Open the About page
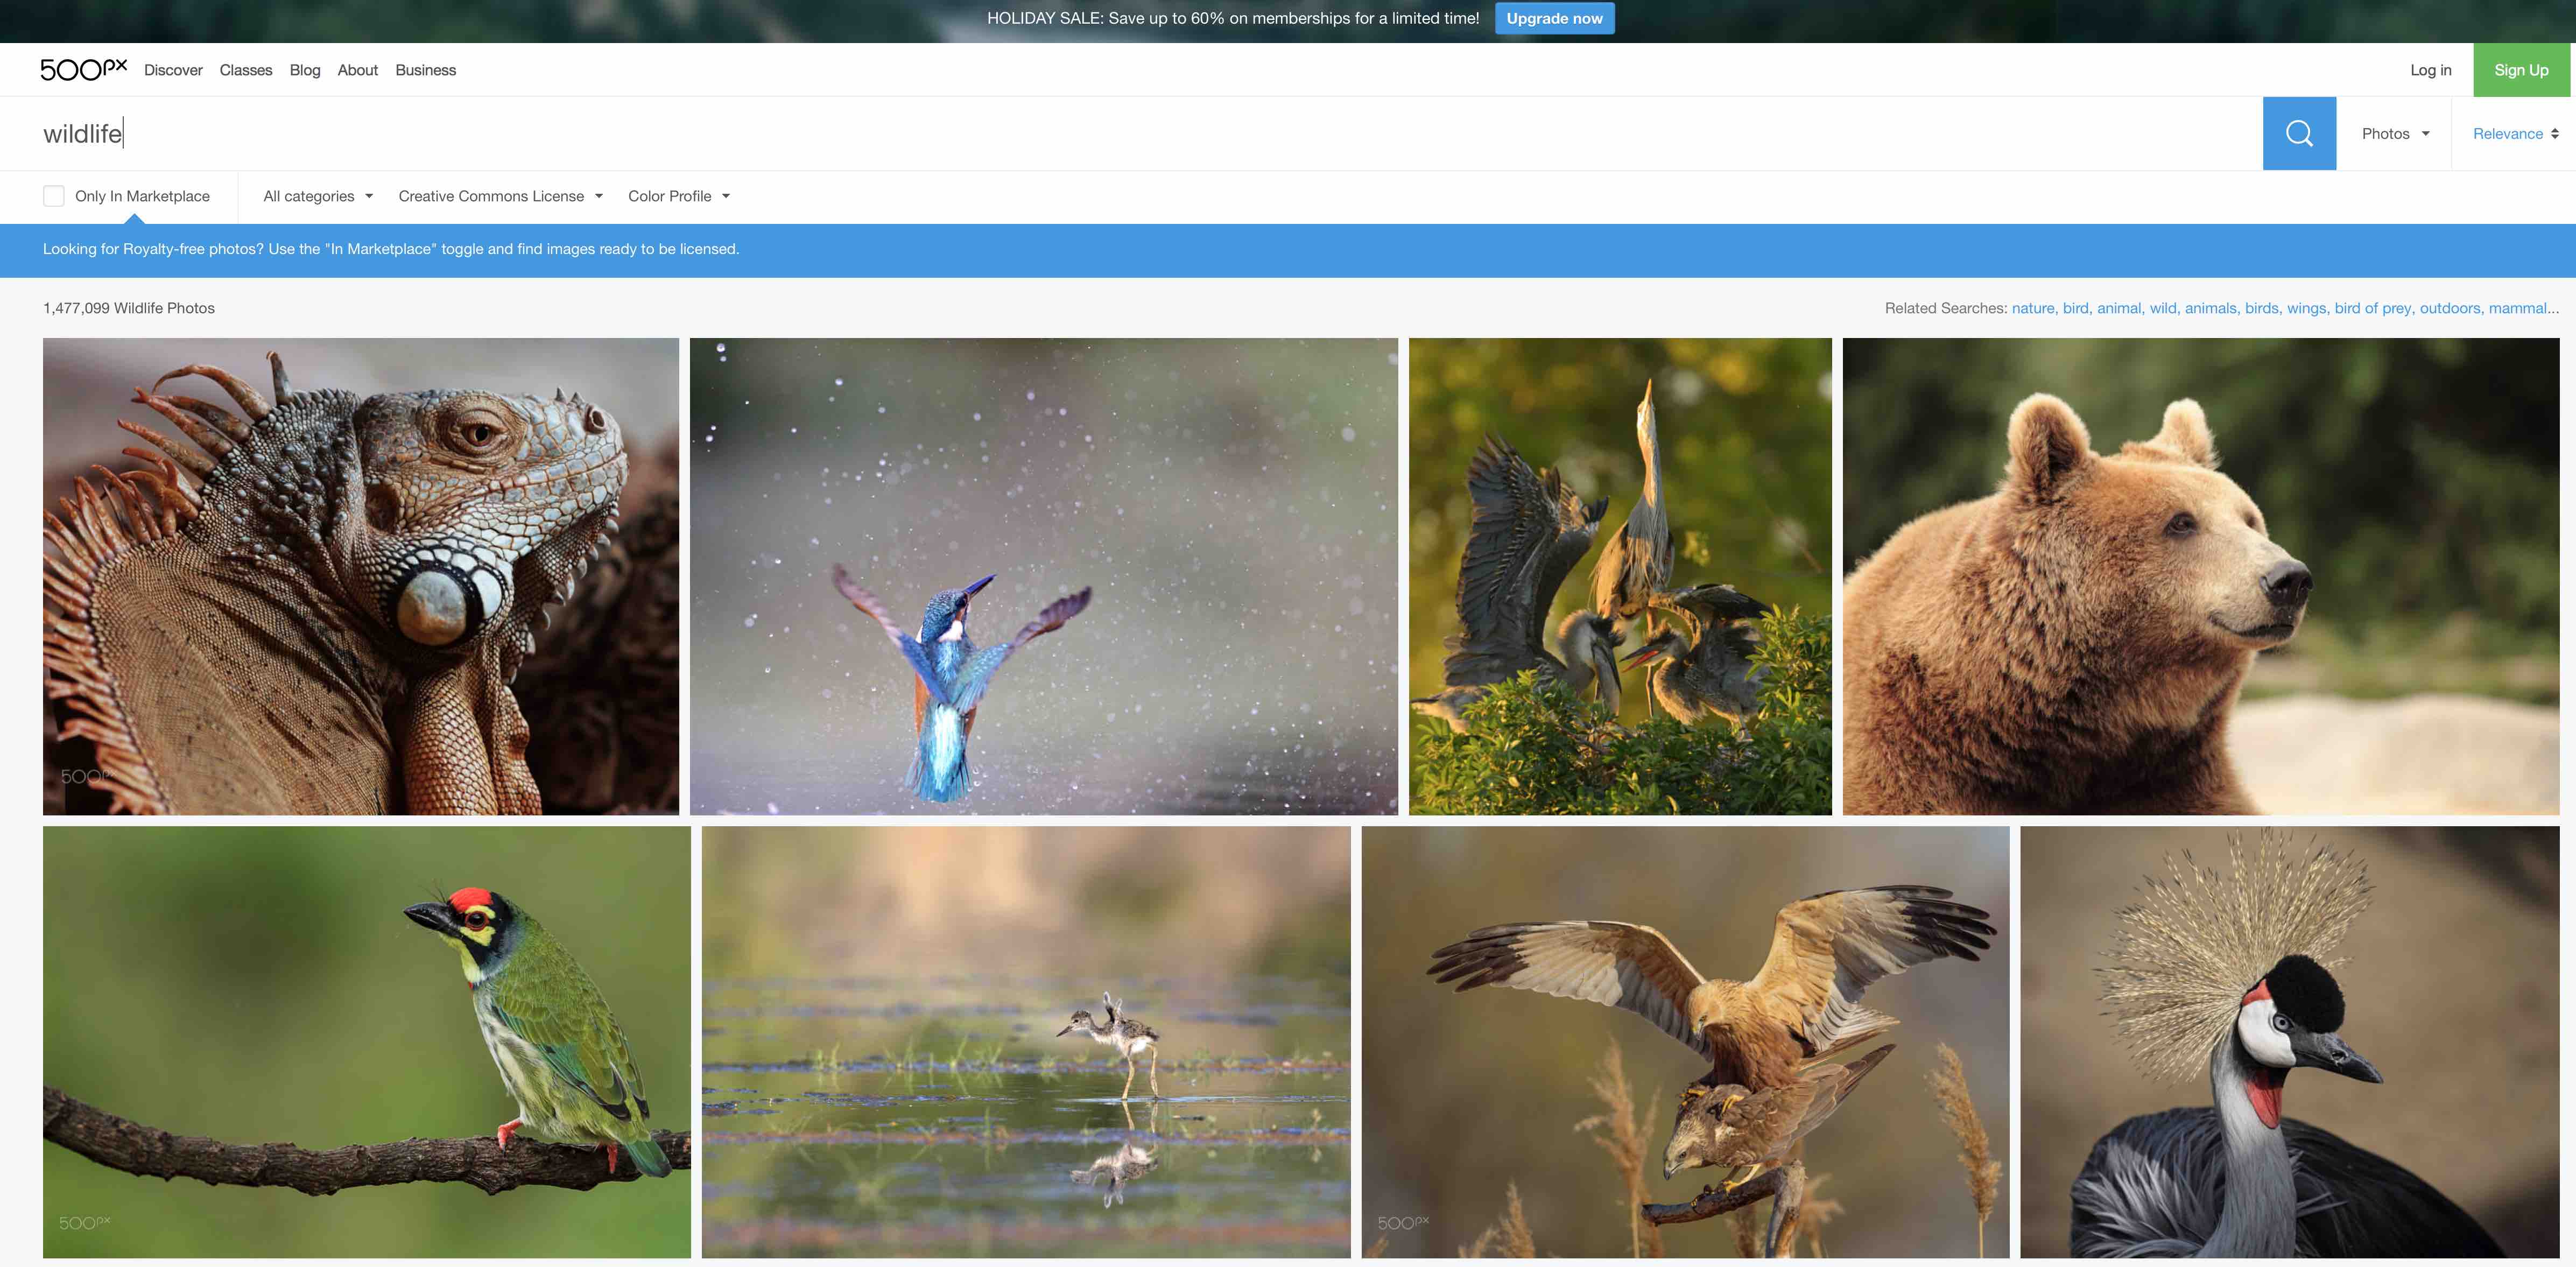The width and height of the screenshot is (2576, 1267). coord(358,70)
